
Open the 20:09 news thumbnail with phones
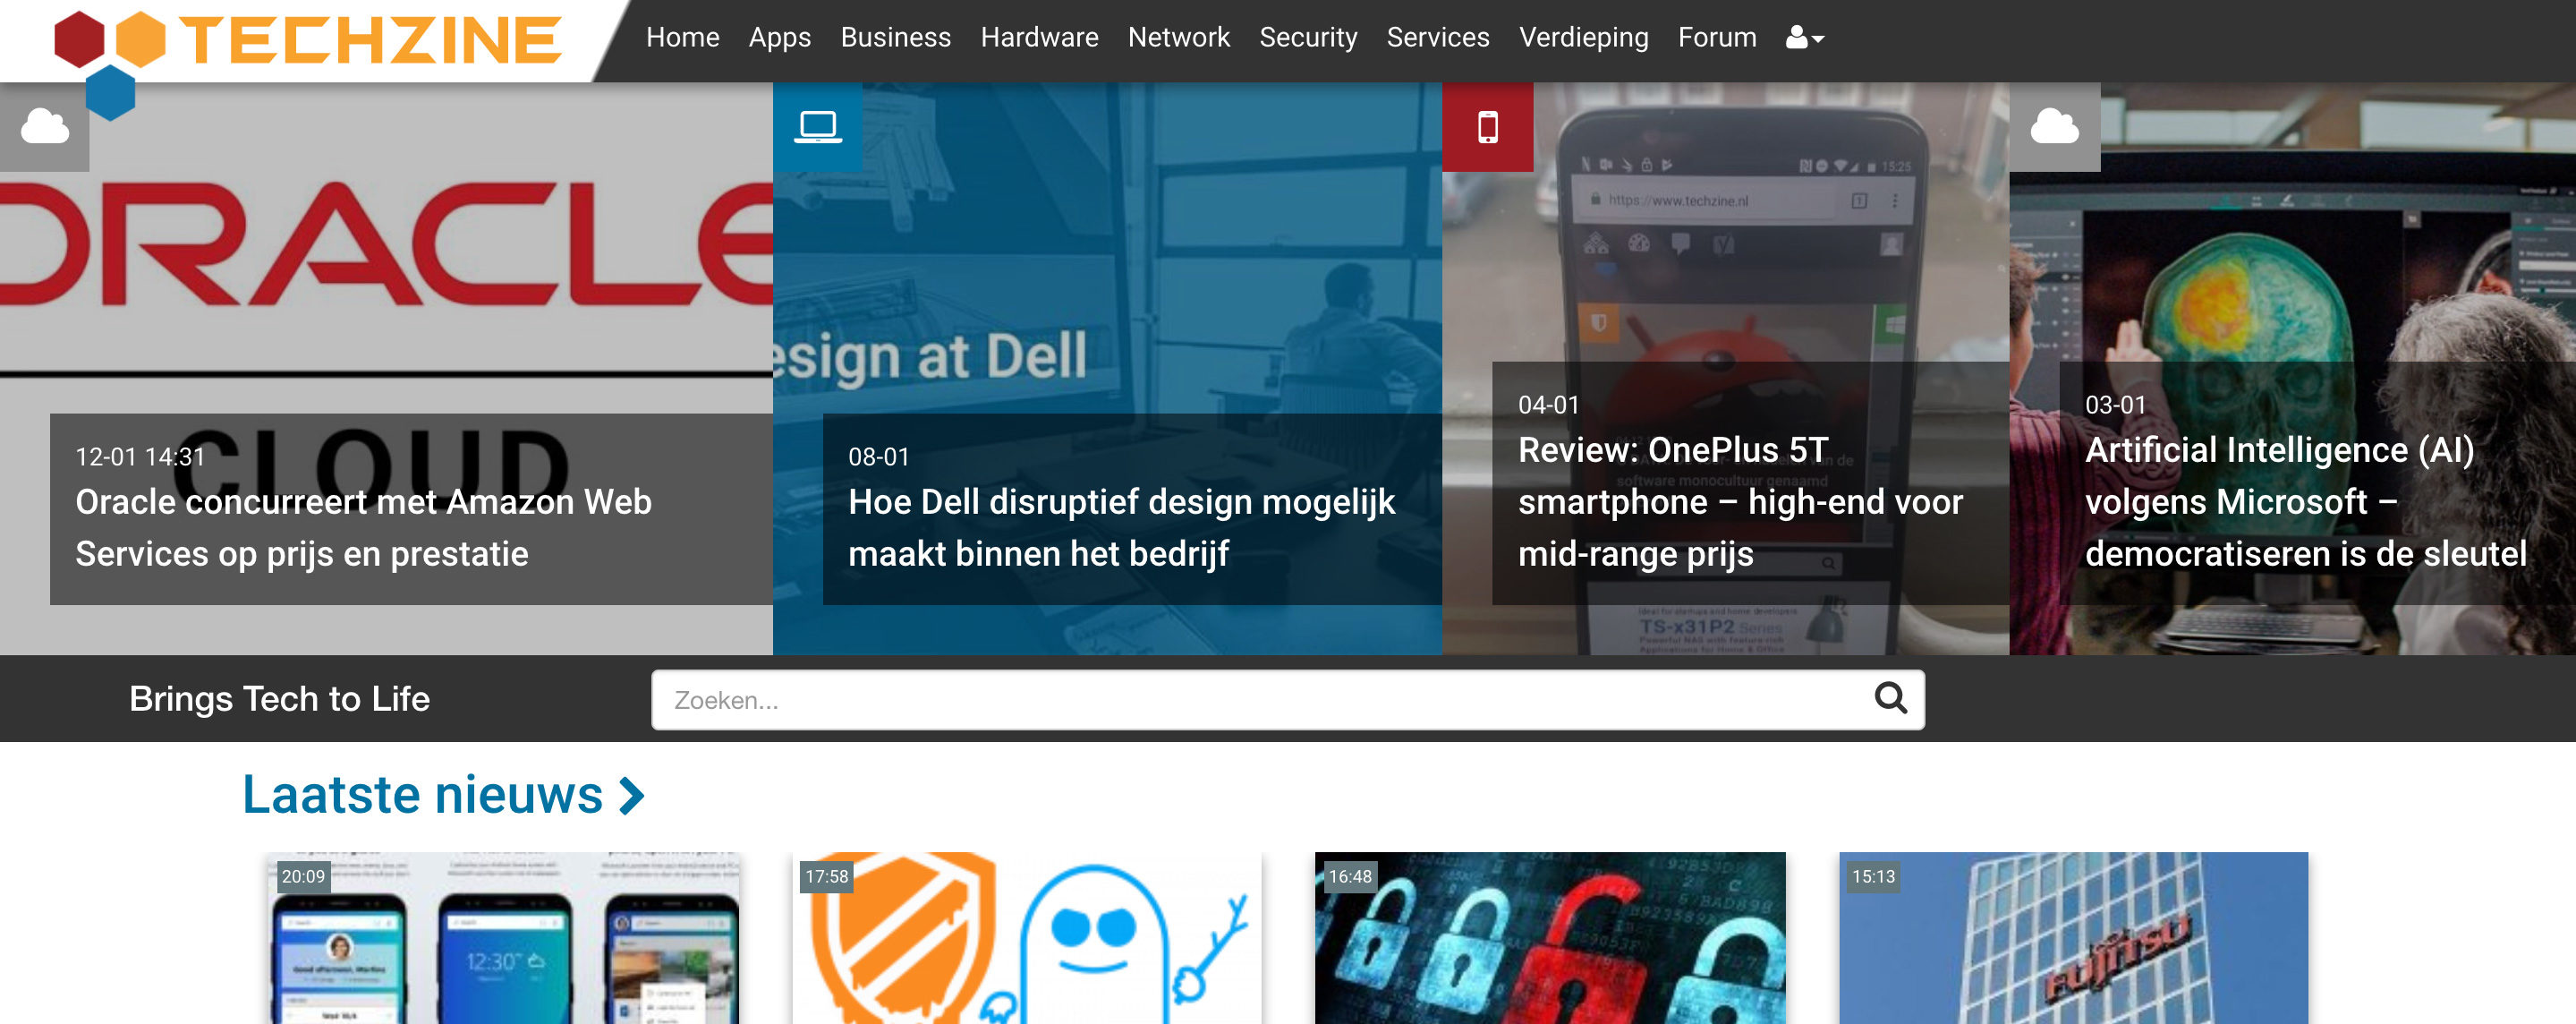503,937
